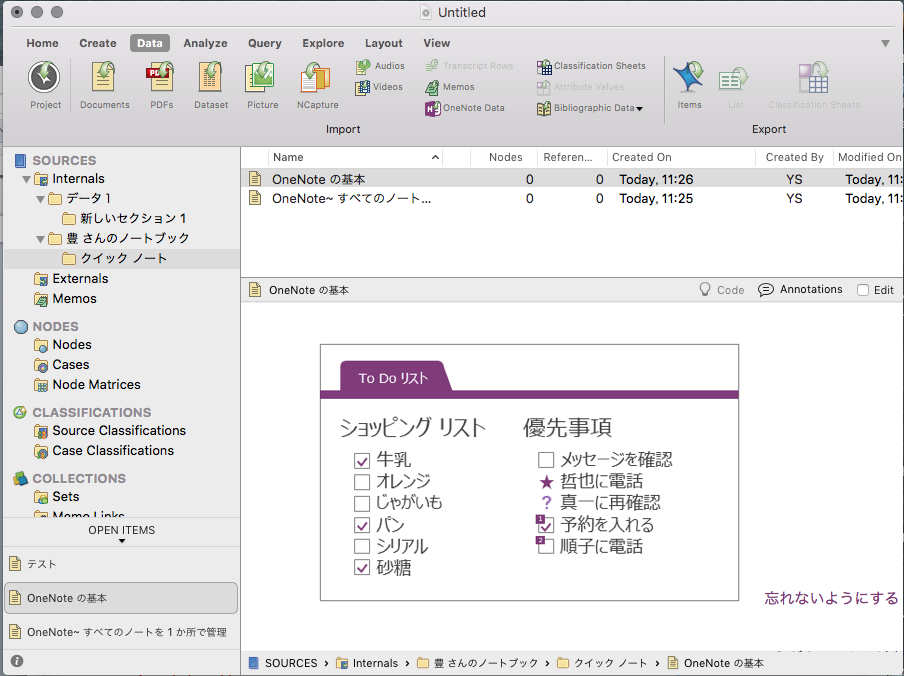Click the info icon at bottom left
Screen dimensions: 904x676
17,661
